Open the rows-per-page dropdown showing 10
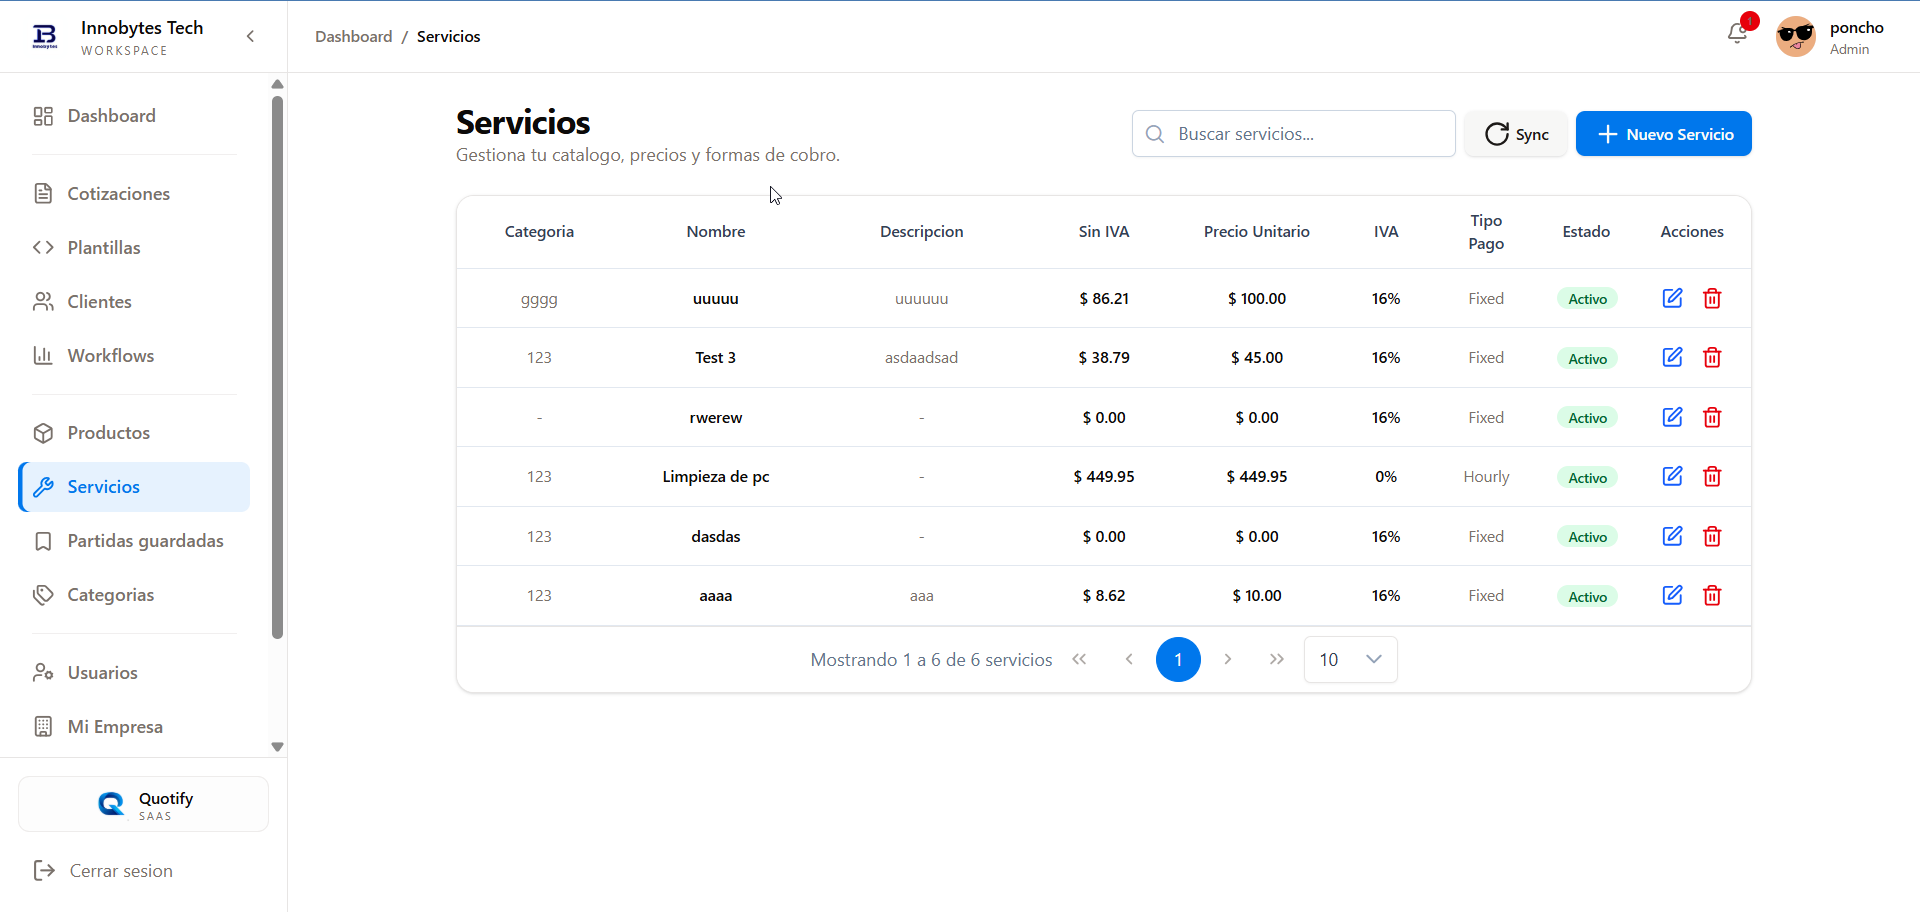 pyautogui.click(x=1351, y=659)
